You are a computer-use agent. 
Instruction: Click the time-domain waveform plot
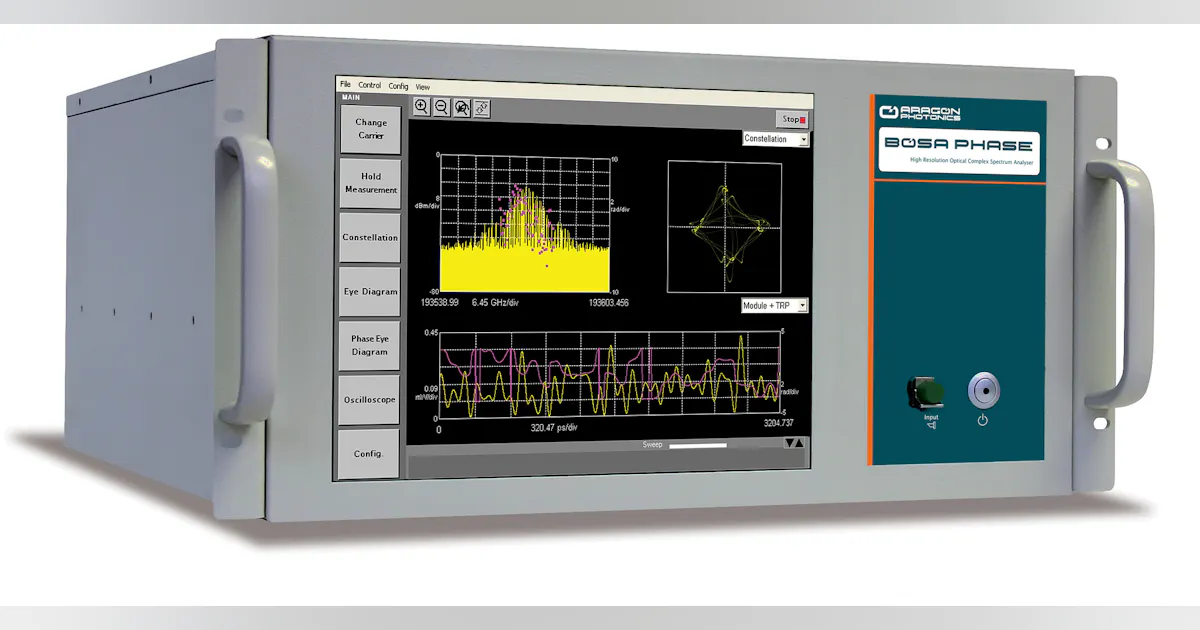(609, 373)
